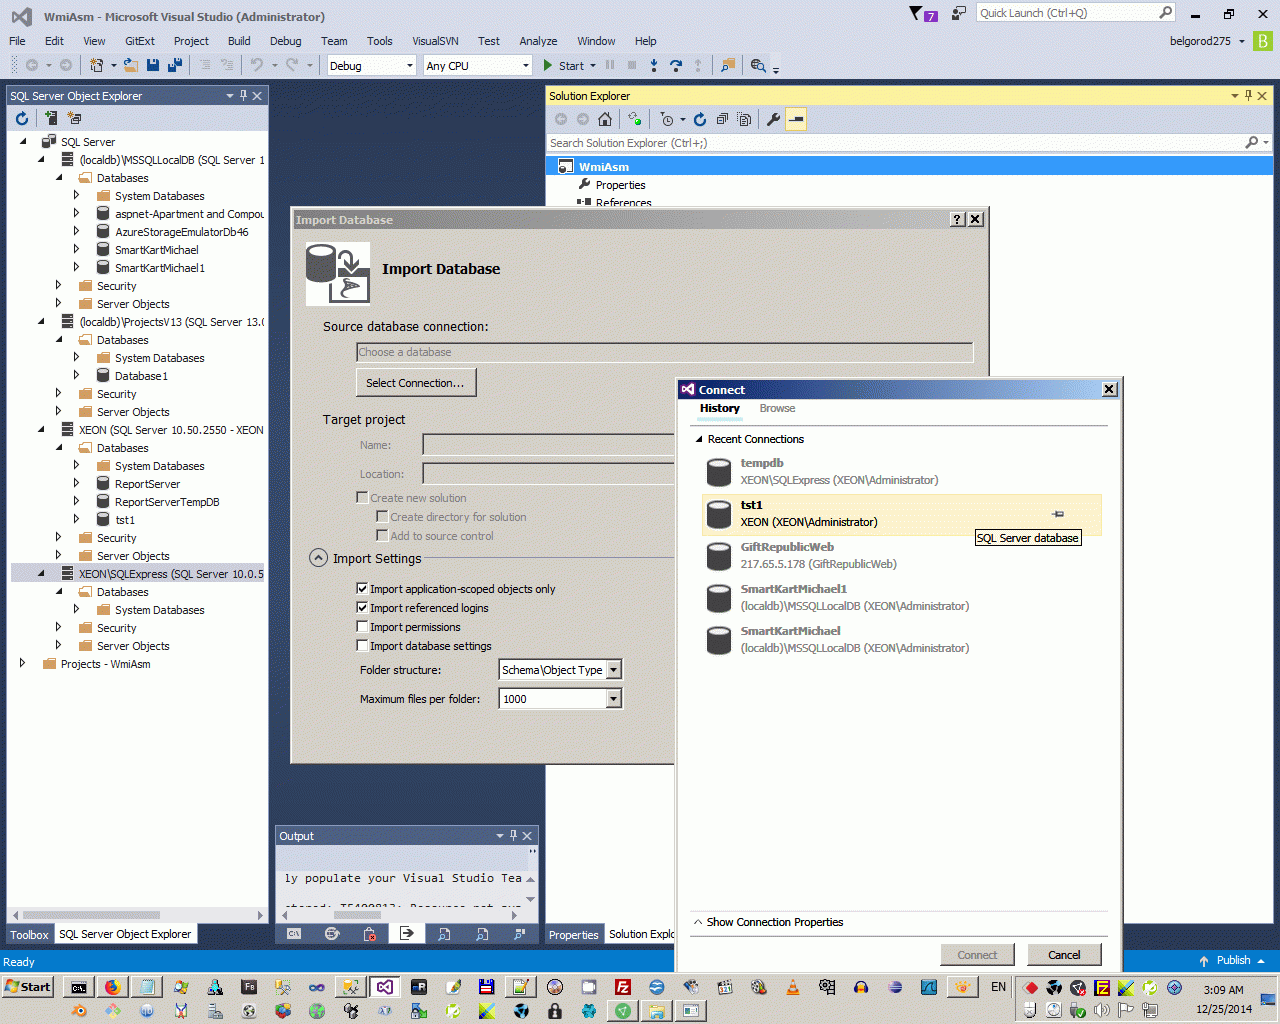1280x1024 pixels.
Task: Toggle Preview Selected Items in Solution Explorer
Action: coord(796,119)
